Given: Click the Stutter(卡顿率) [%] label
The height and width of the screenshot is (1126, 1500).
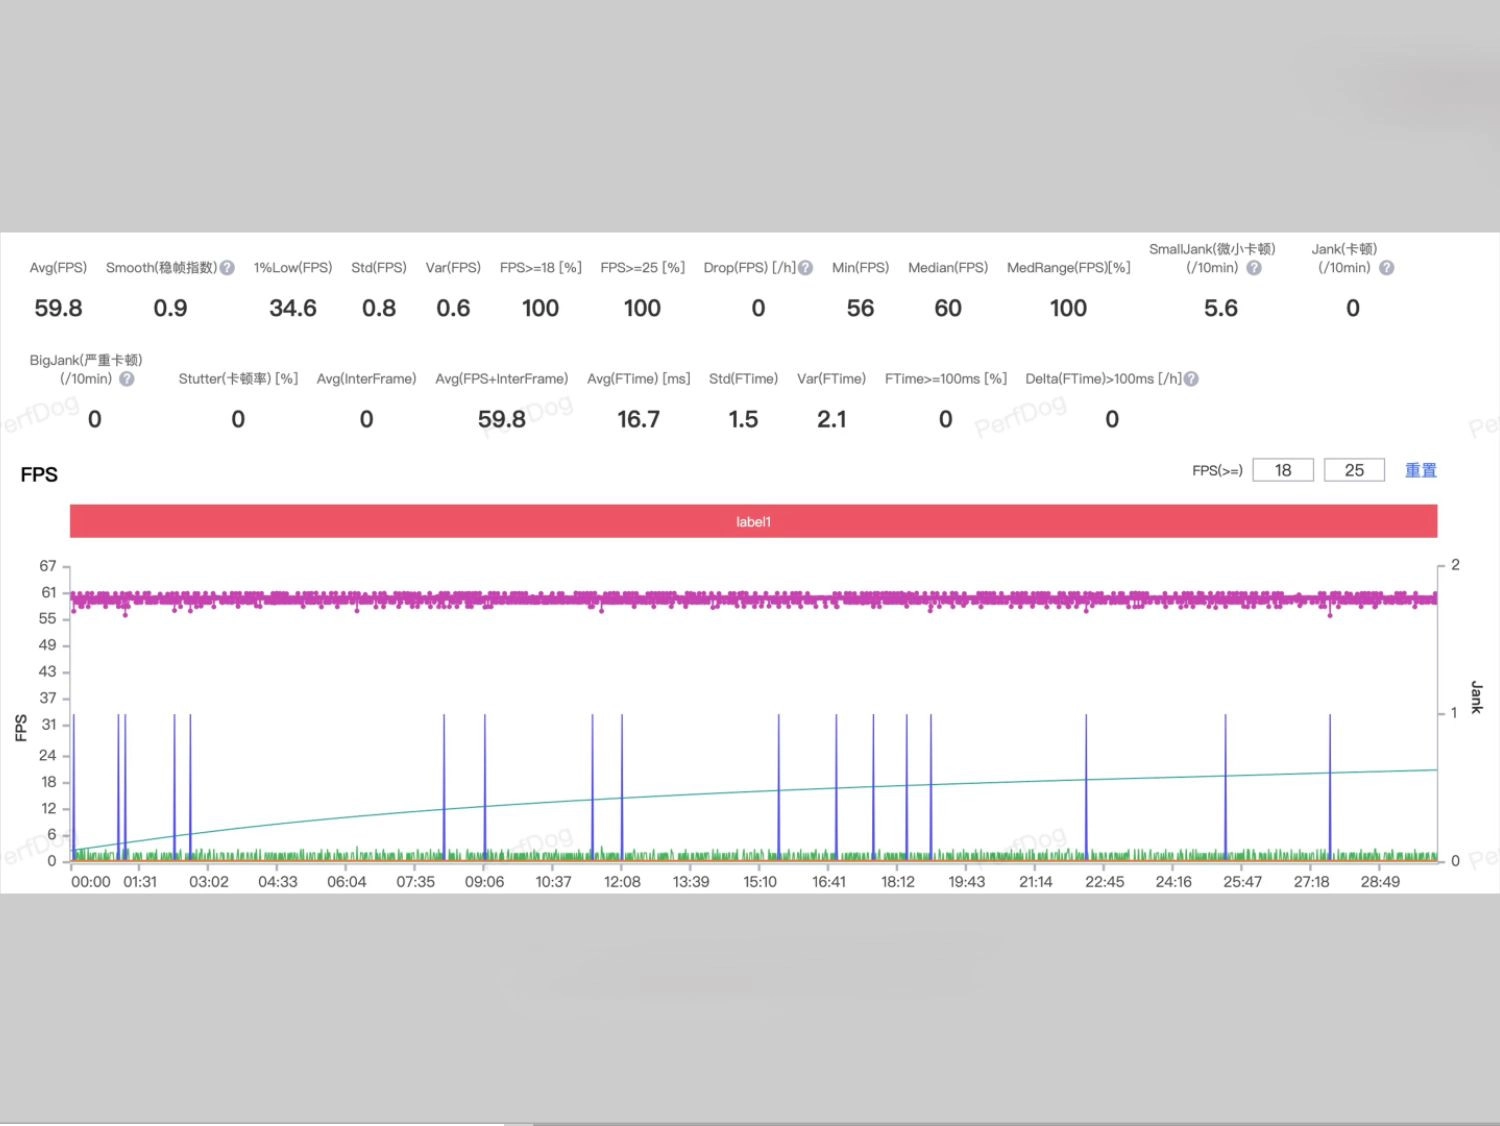Looking at the screenshot, I should coord(238,379).
